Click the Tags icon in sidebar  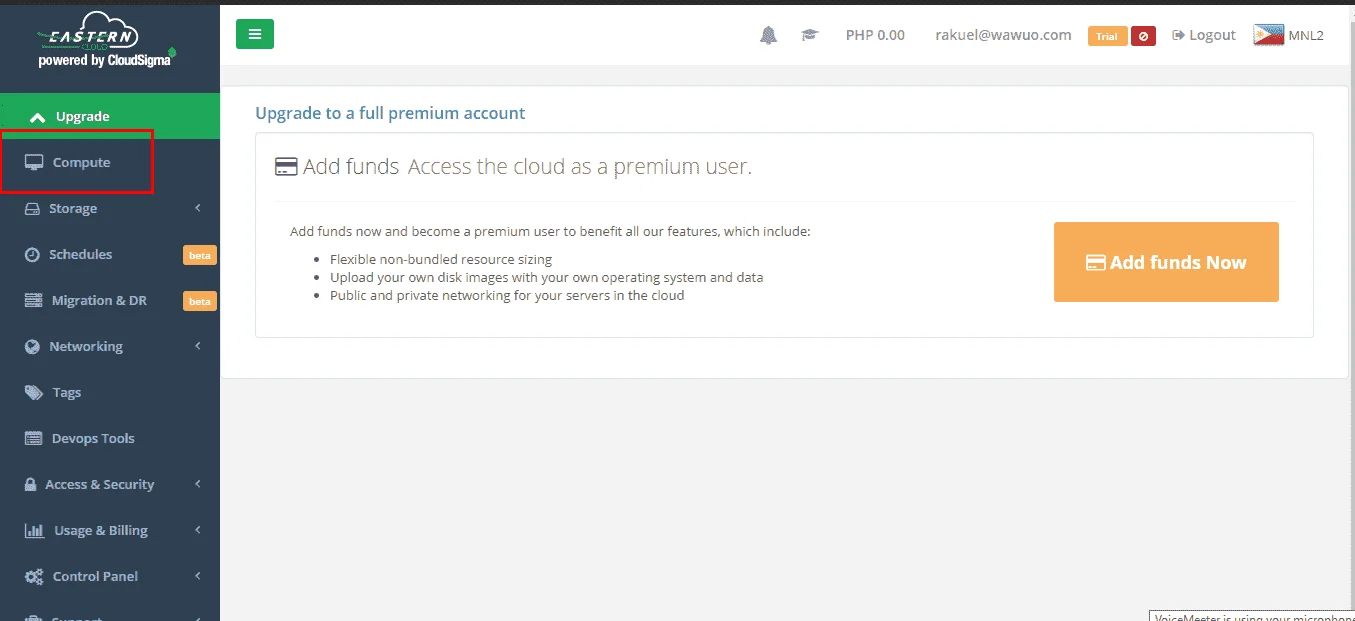[x=34, y=392]
